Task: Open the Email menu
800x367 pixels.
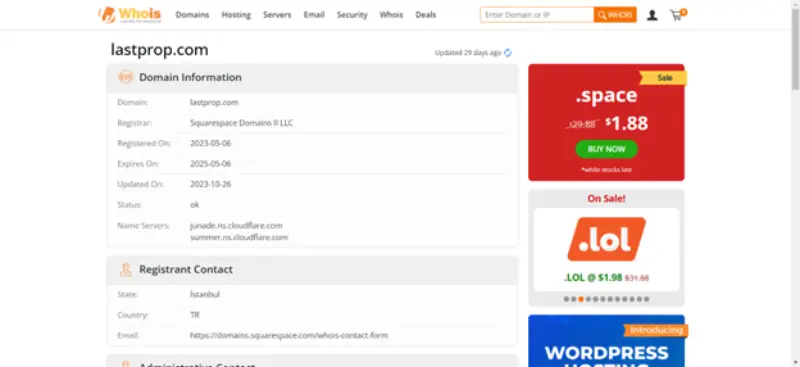Action: coord(314,15)
